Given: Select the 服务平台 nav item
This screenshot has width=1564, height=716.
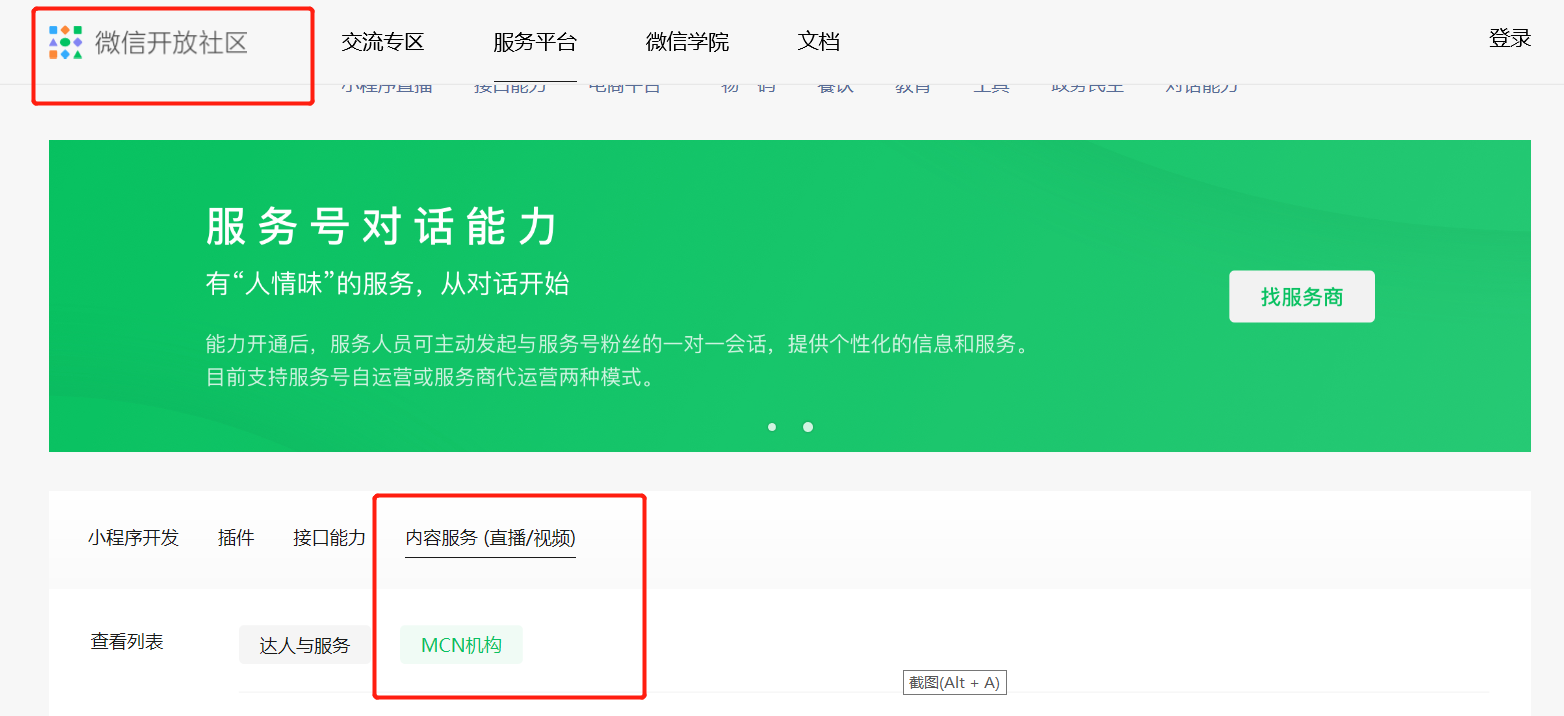Looking at the screenshot, I should (x=535, y=42).
